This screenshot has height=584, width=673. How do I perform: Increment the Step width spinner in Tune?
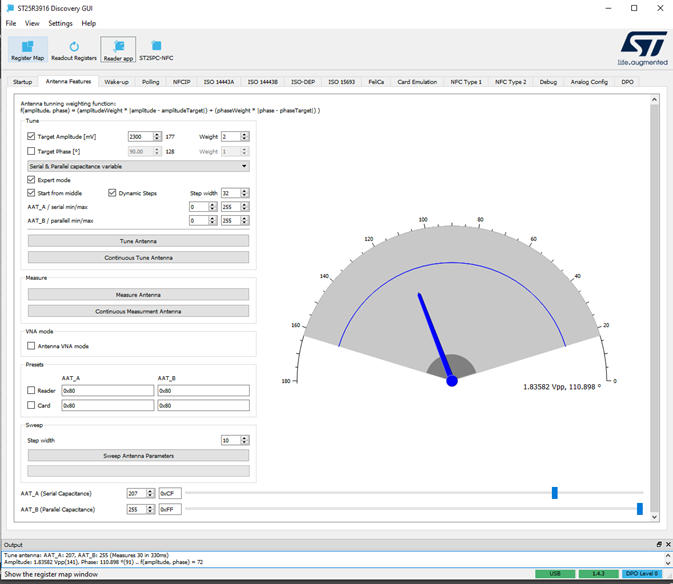click(x=245, y=190)
